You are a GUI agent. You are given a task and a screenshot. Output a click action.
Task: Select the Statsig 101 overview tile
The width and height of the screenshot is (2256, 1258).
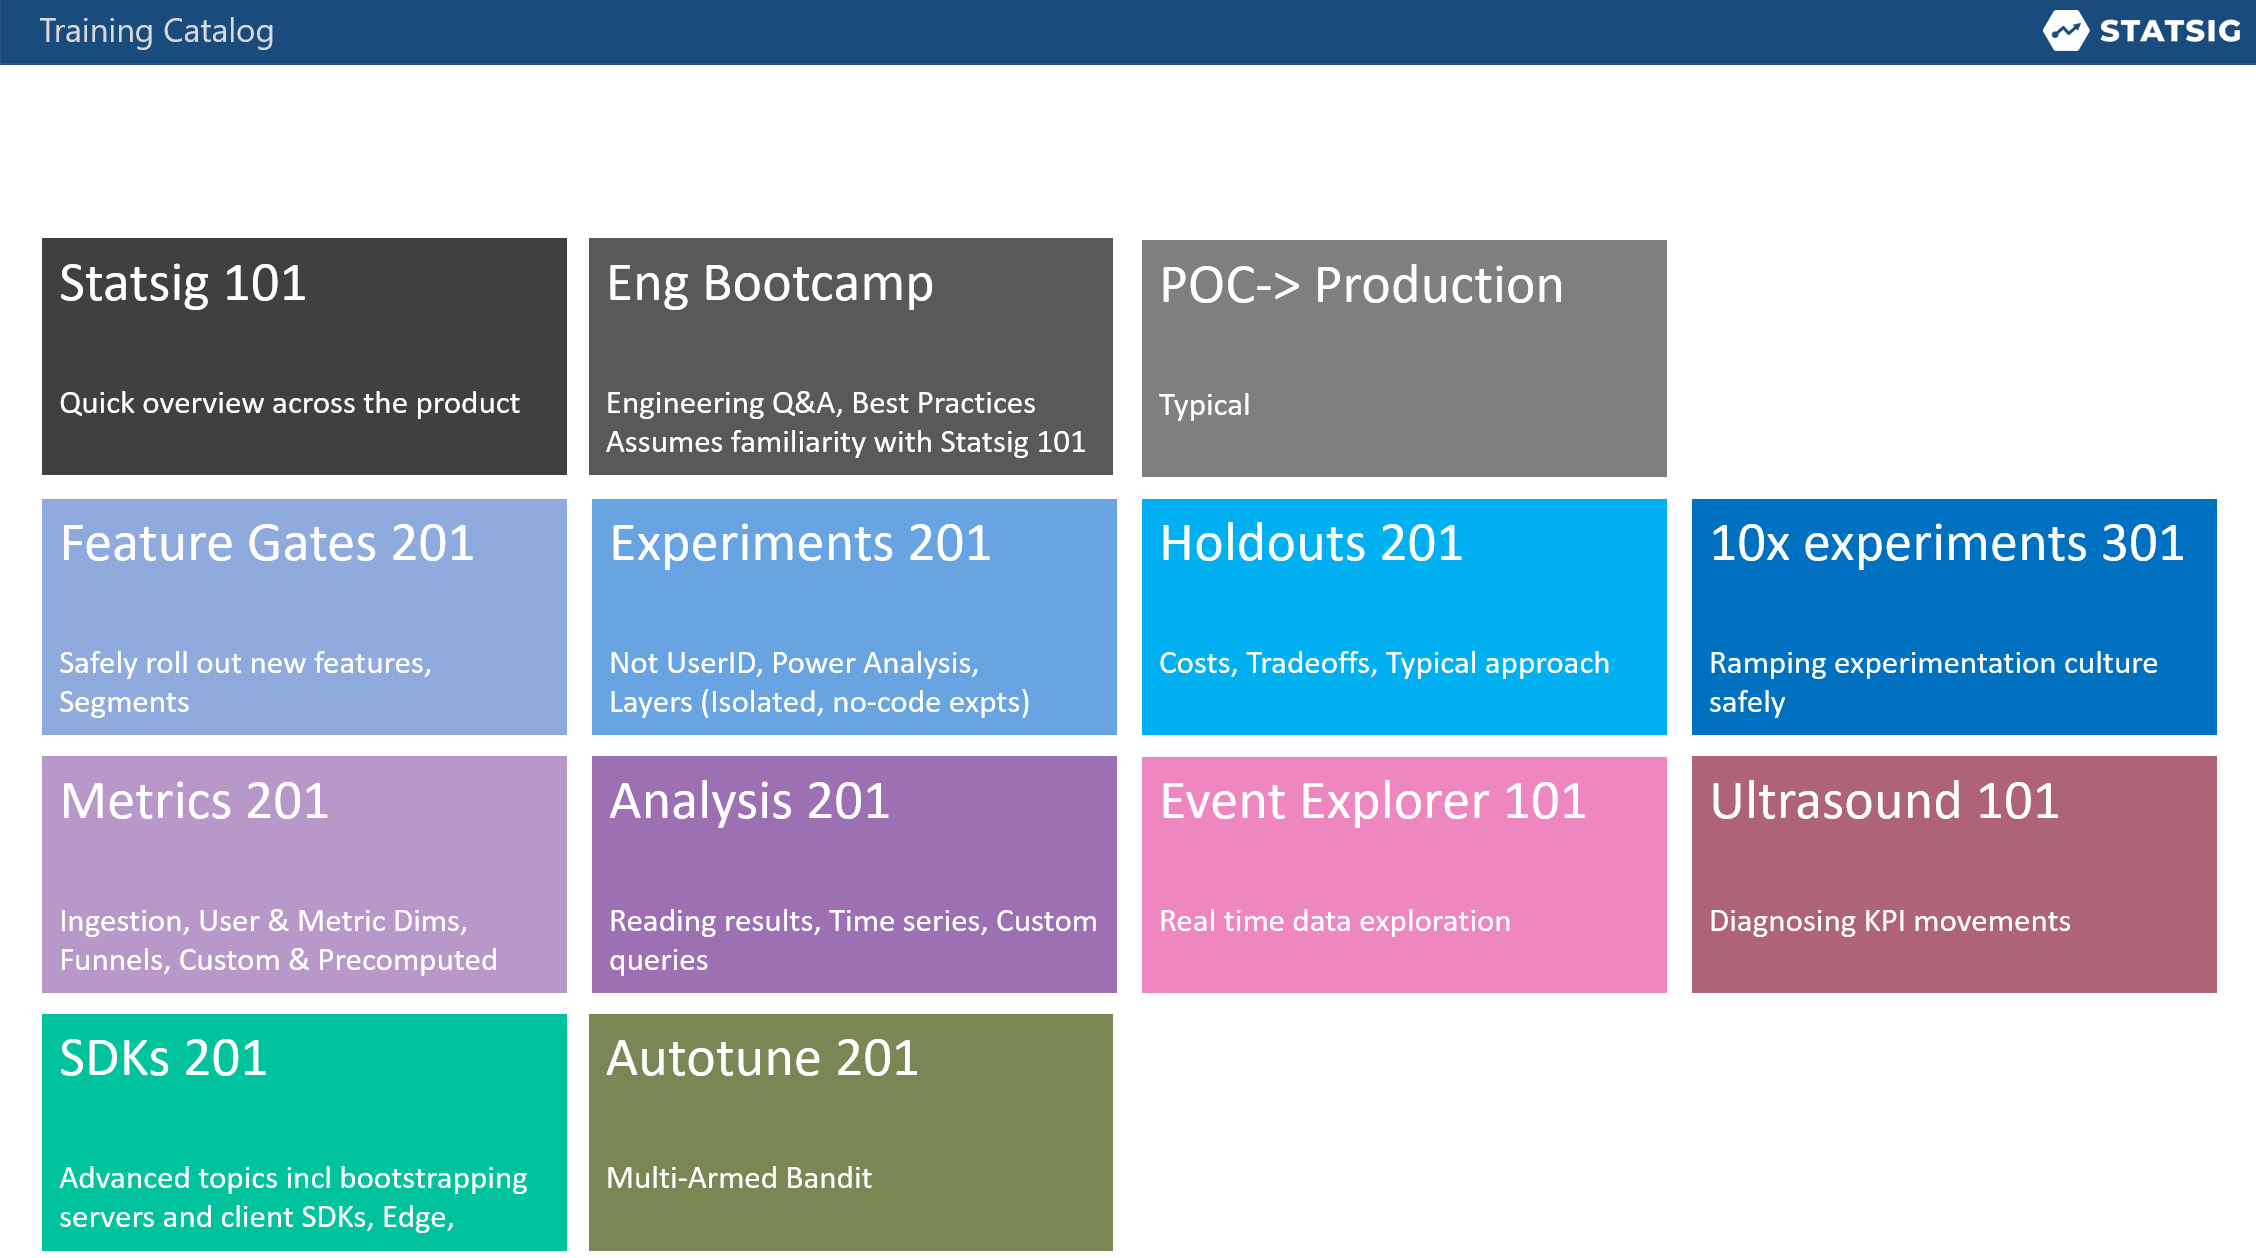(303, 357)
